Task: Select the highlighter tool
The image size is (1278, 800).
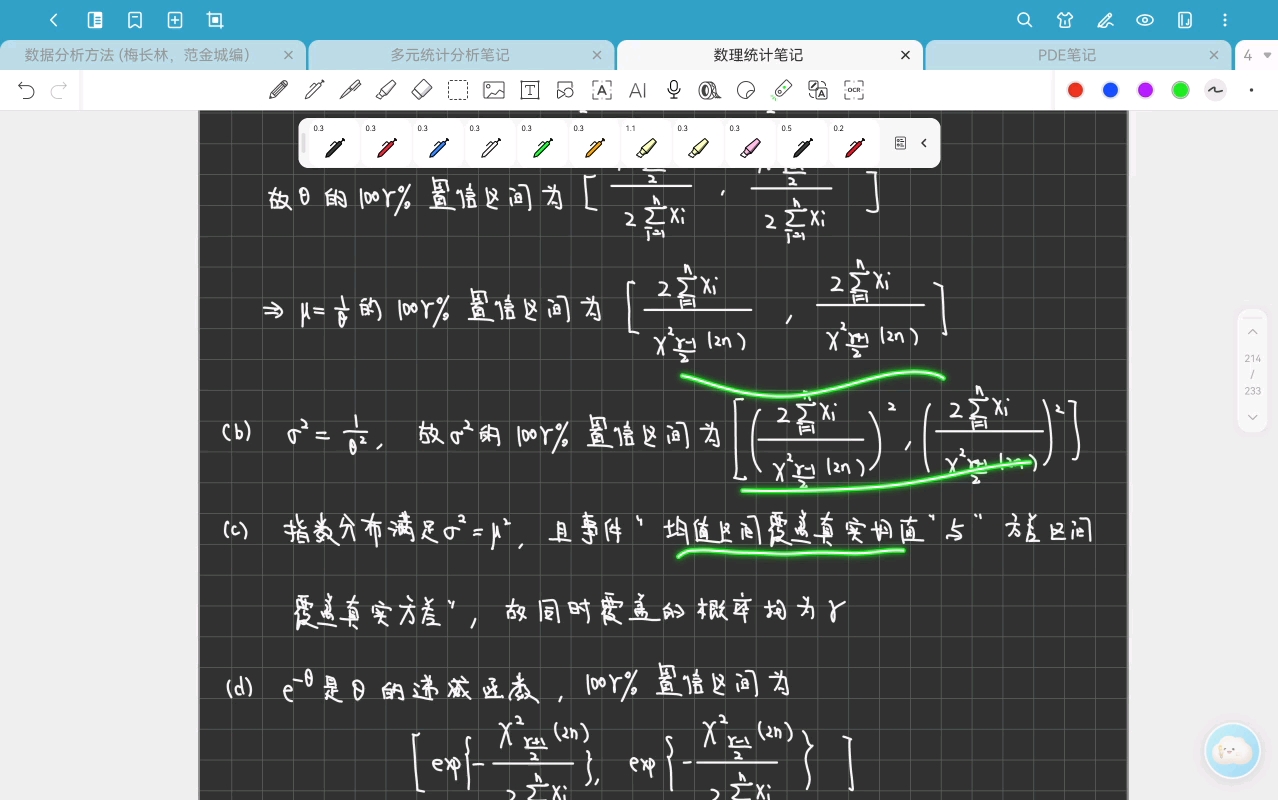Action: click(x=386, y=90)
